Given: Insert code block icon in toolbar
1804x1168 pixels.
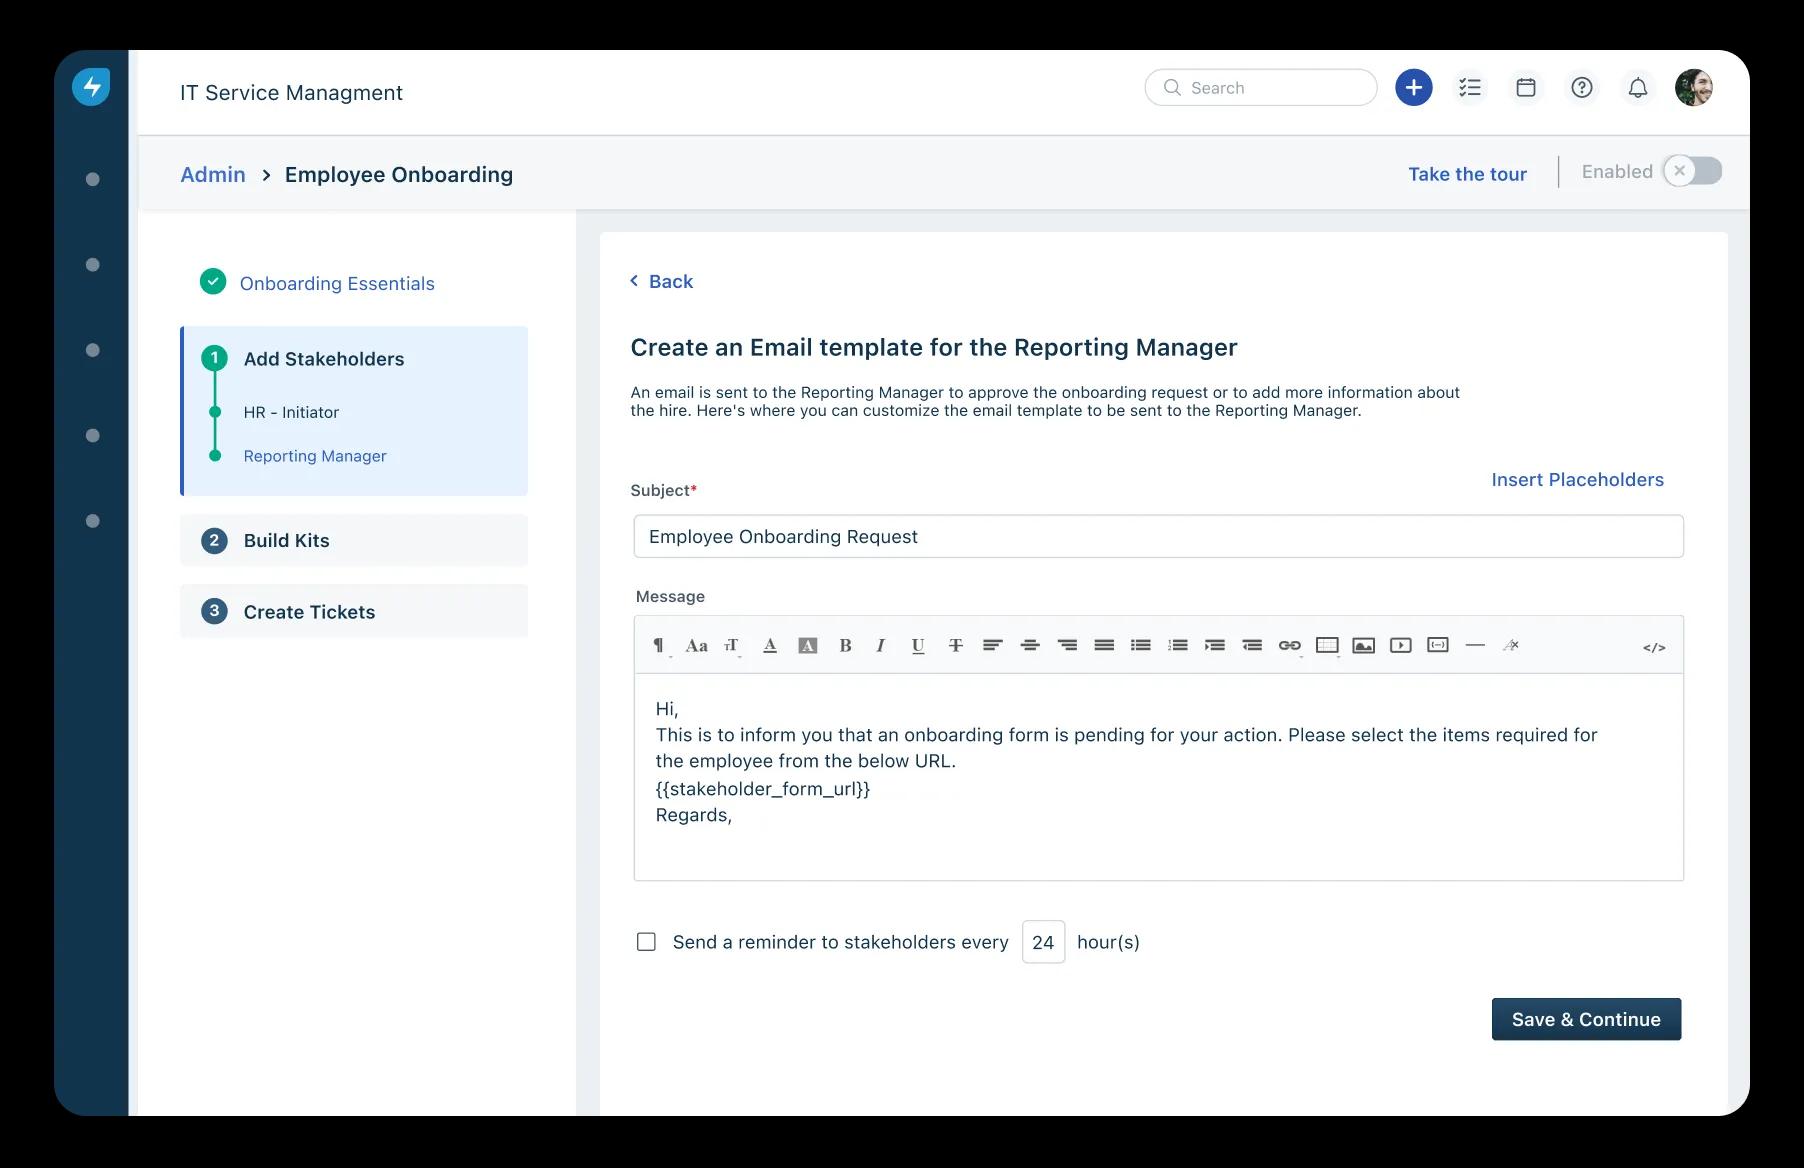Looking at the screenshot, I should pos(1438,645).
